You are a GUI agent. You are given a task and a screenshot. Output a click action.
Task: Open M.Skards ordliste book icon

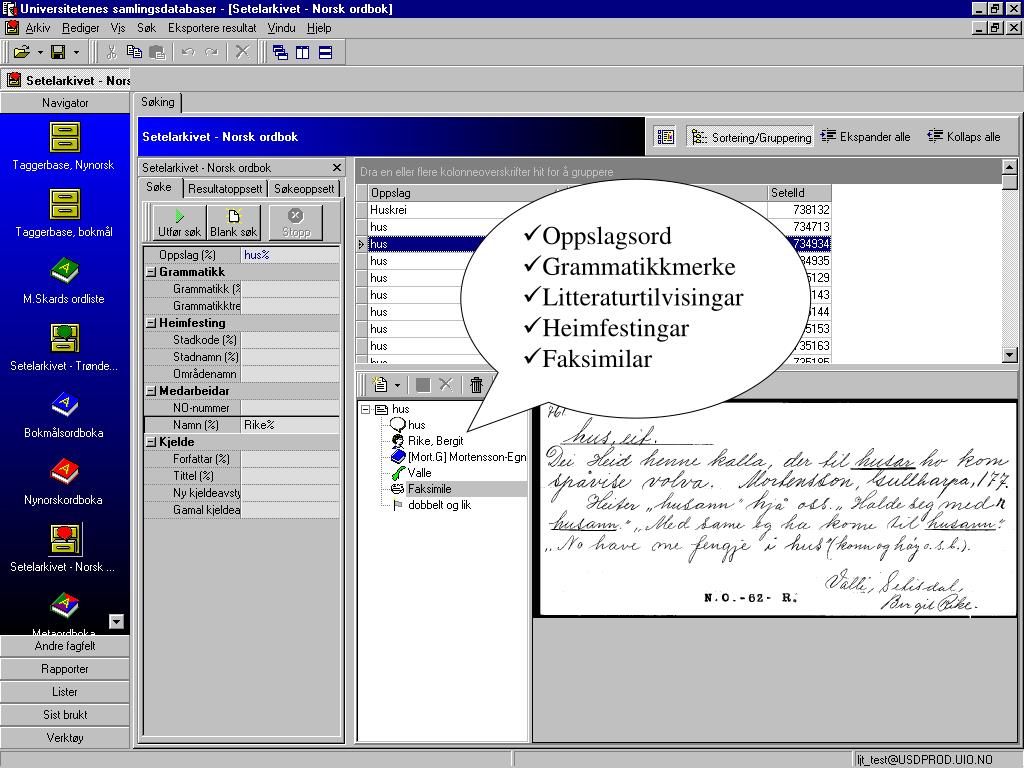[65, 271]
